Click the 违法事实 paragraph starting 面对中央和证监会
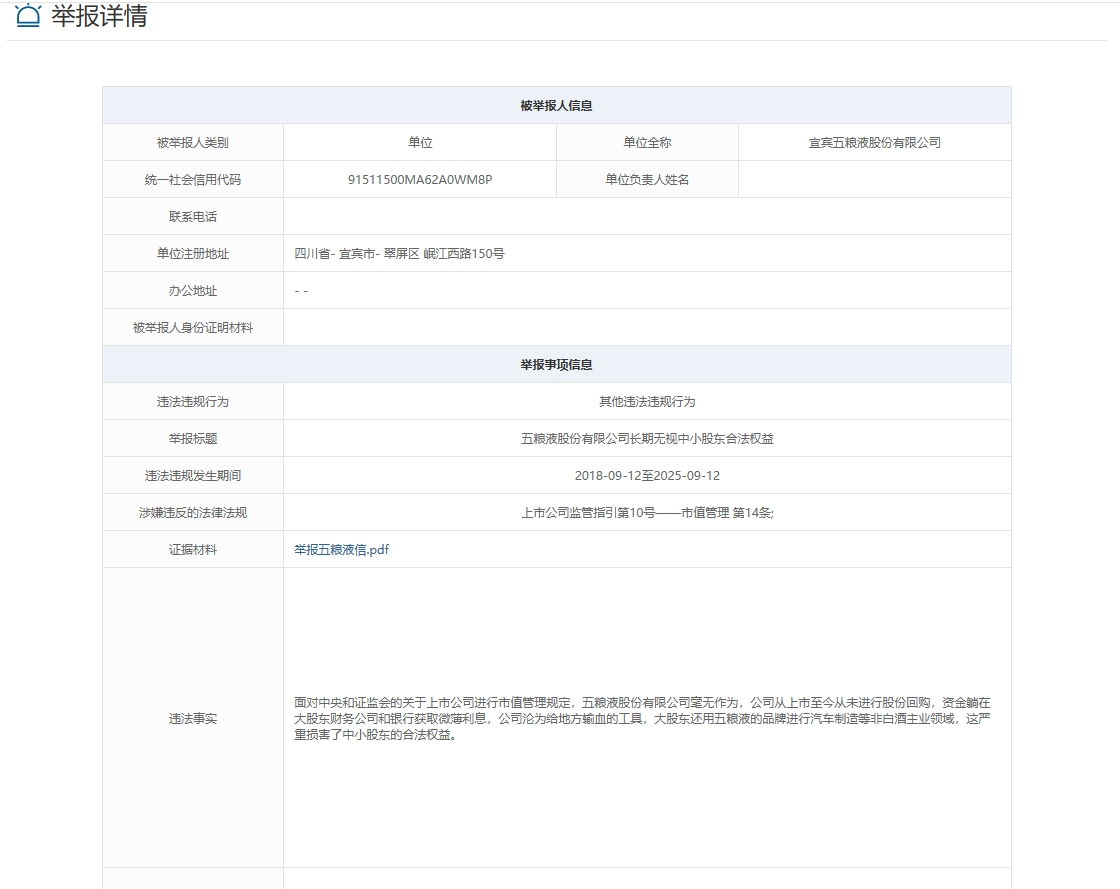Viewport: 1120px width, 889px height. pos(642,718)
